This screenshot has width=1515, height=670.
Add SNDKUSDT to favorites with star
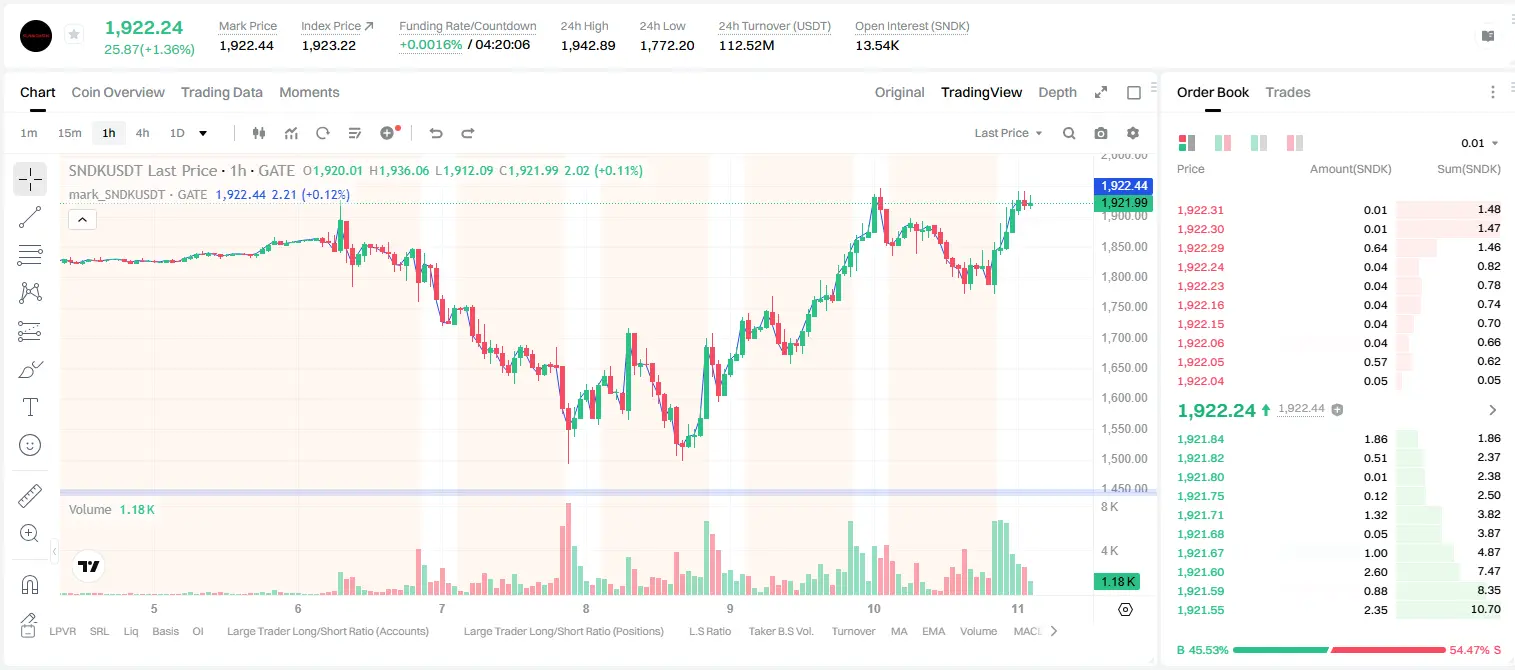click(x=74, y=35)
